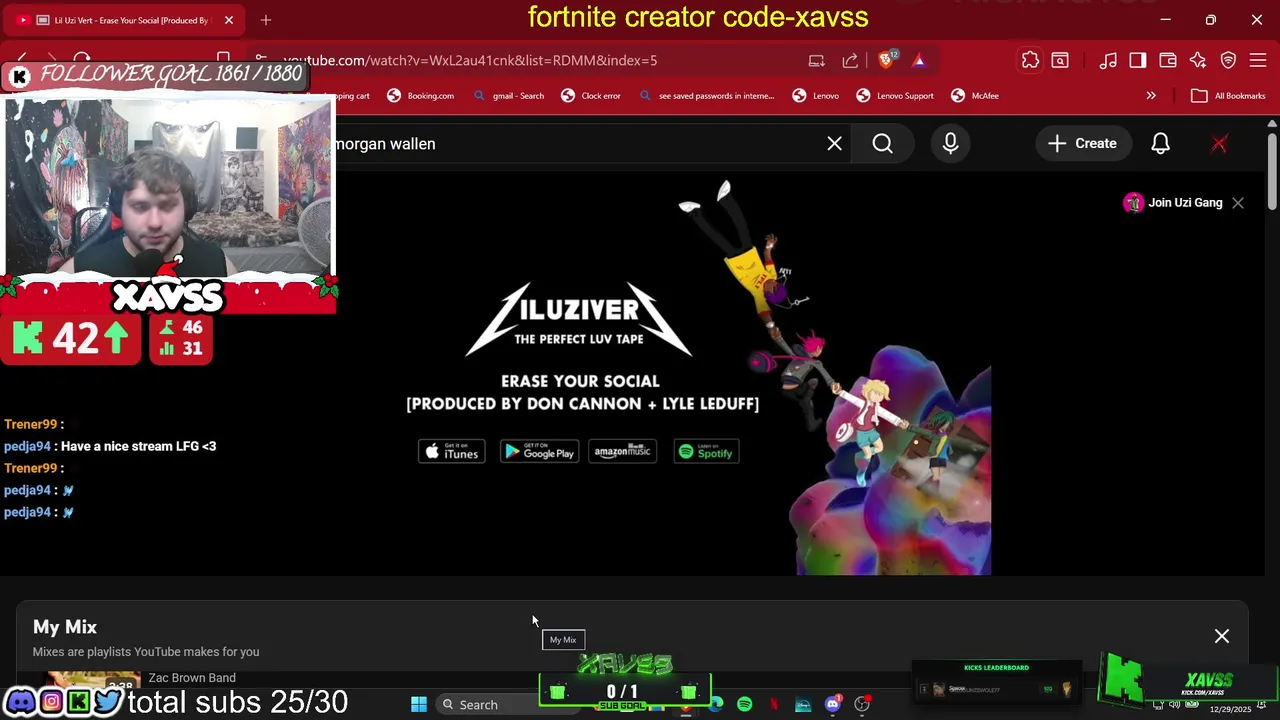Click the Listen on Spotify badge
The width and height of the screenshot is (1280, 720).
pos(706,452)
